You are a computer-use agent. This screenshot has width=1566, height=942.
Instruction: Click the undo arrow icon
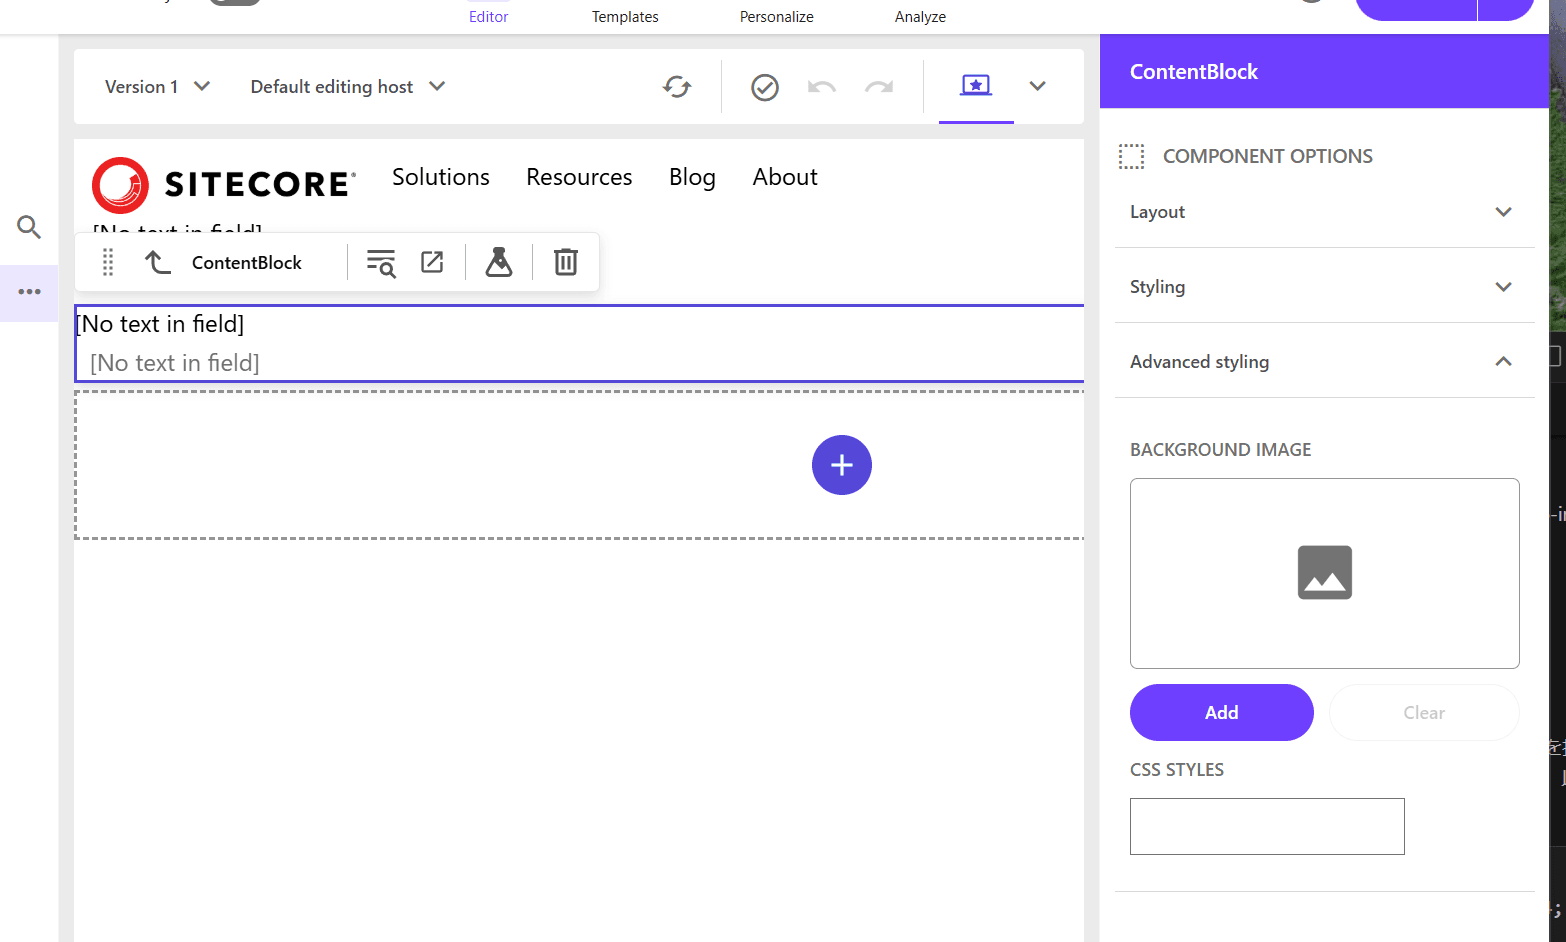821,88
